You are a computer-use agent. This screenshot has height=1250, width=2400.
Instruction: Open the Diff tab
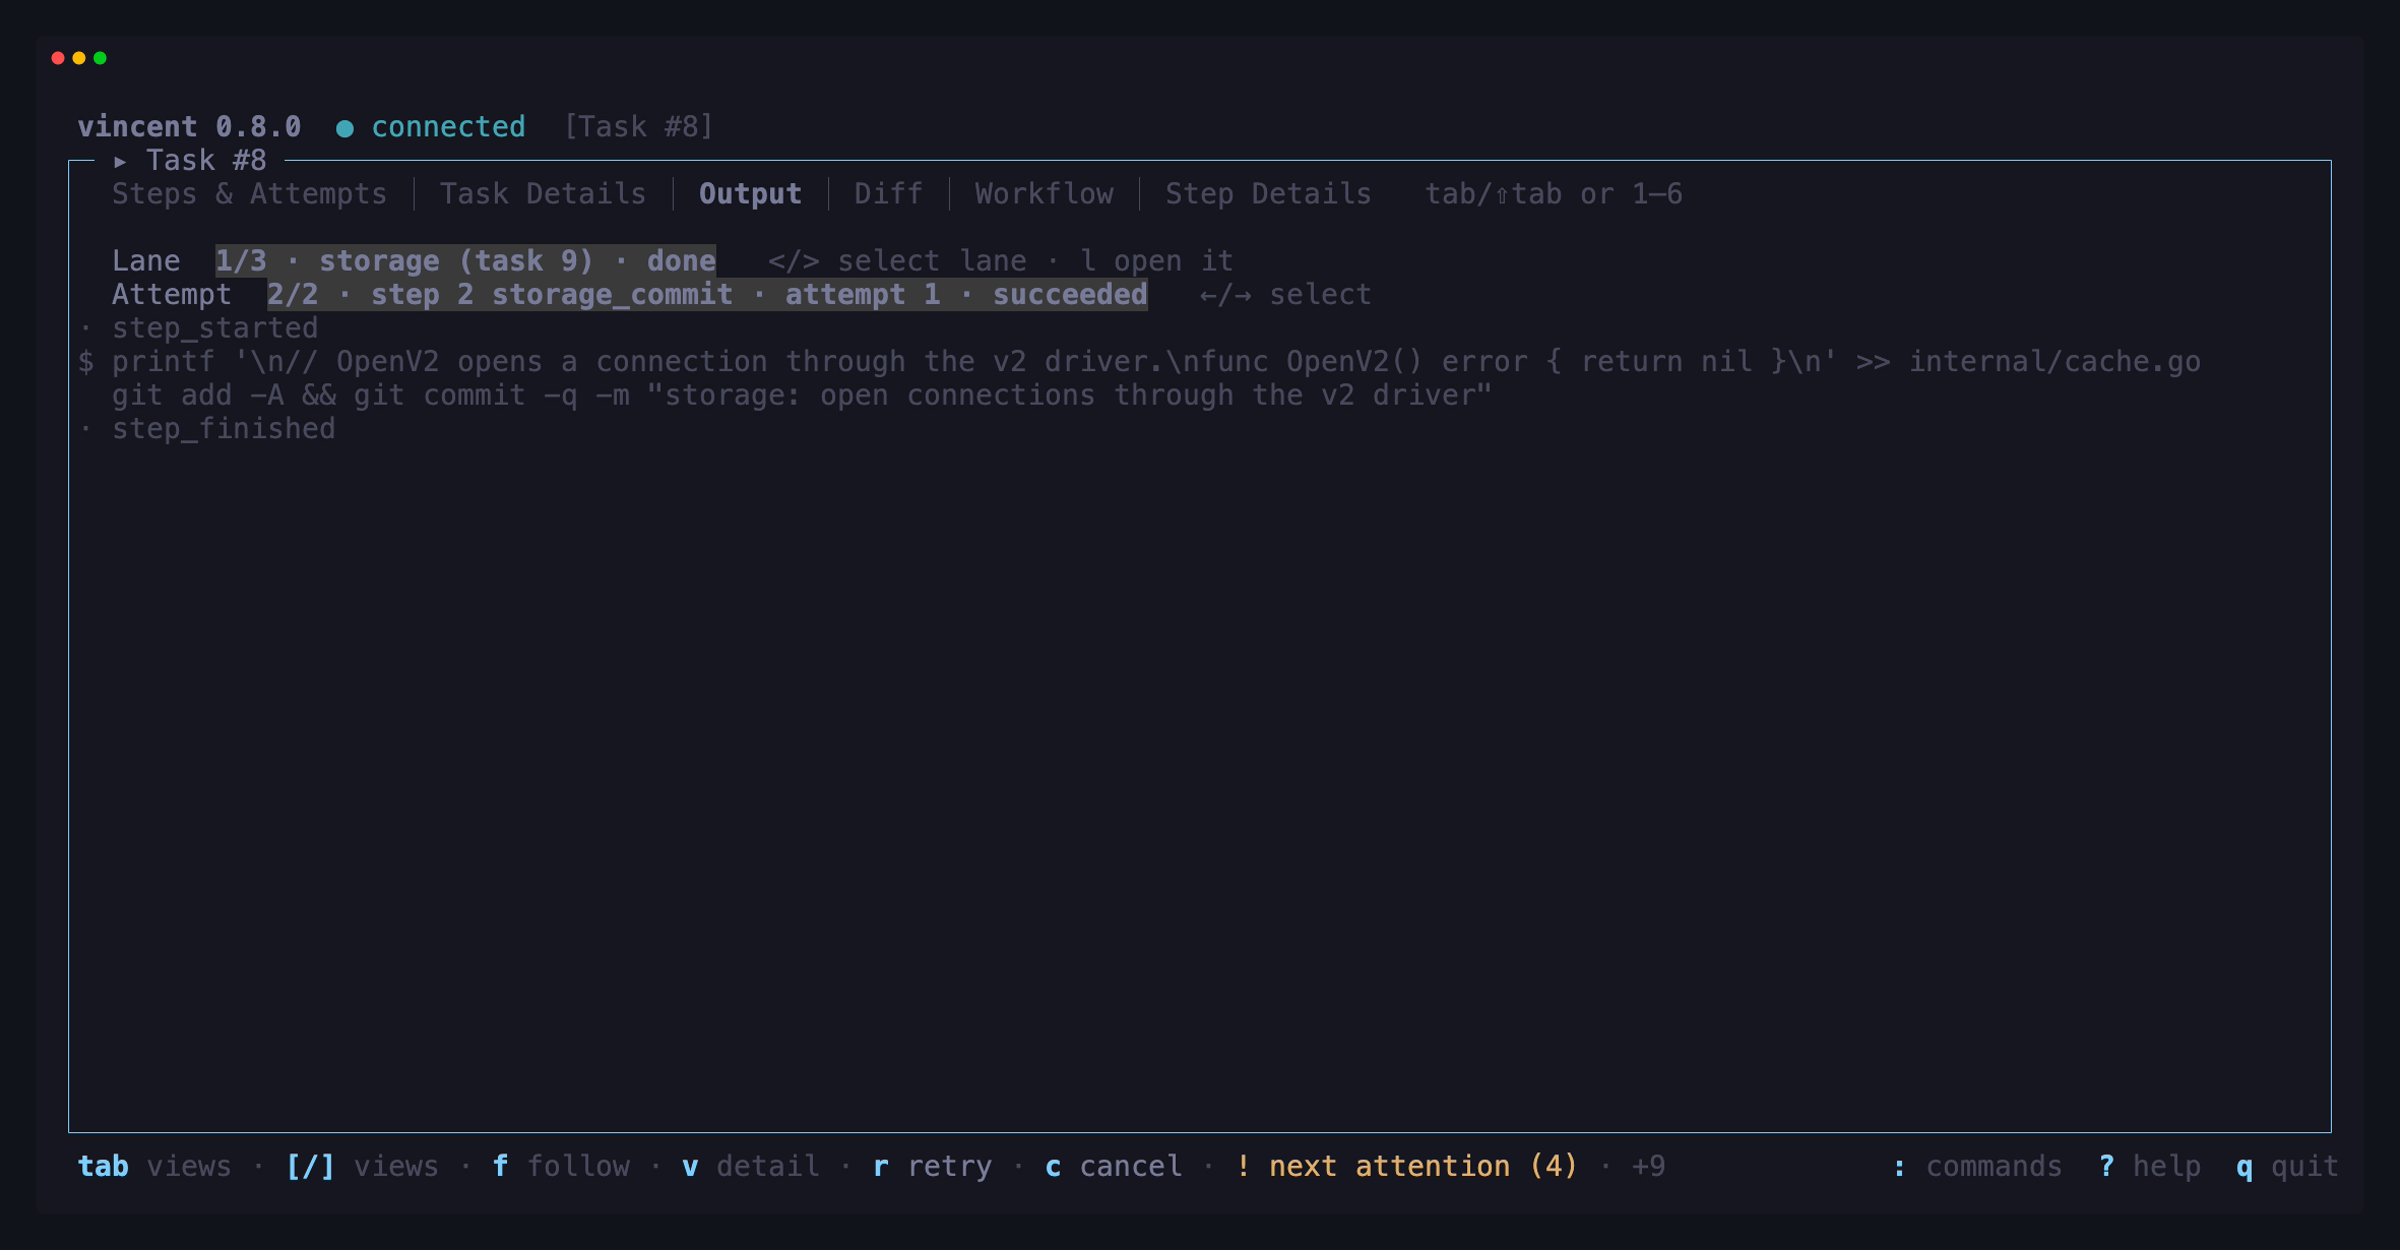click(888, 194)
